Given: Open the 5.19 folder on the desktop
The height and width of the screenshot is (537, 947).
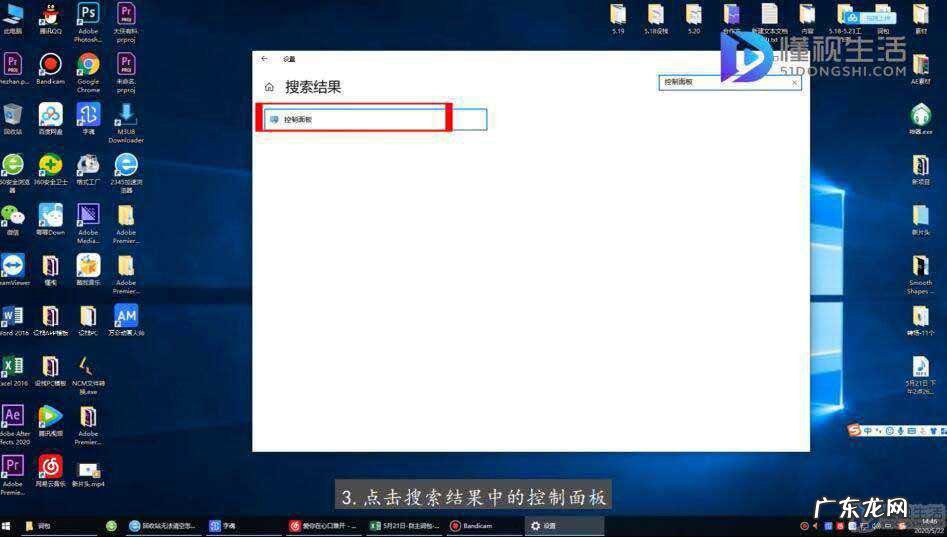Looking at the screenshot, I should tap(618, 19).
